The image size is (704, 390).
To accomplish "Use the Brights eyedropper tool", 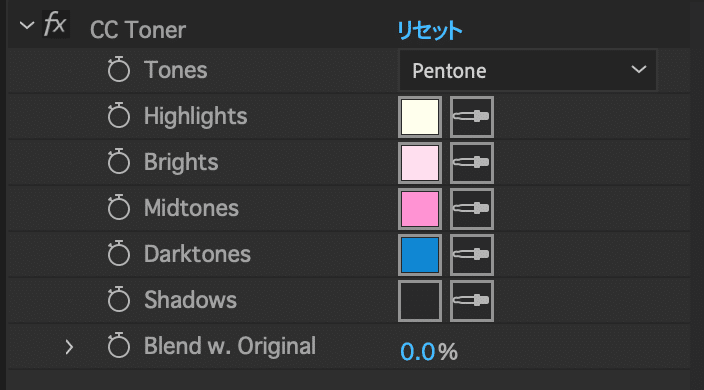I will pos(471,163).
